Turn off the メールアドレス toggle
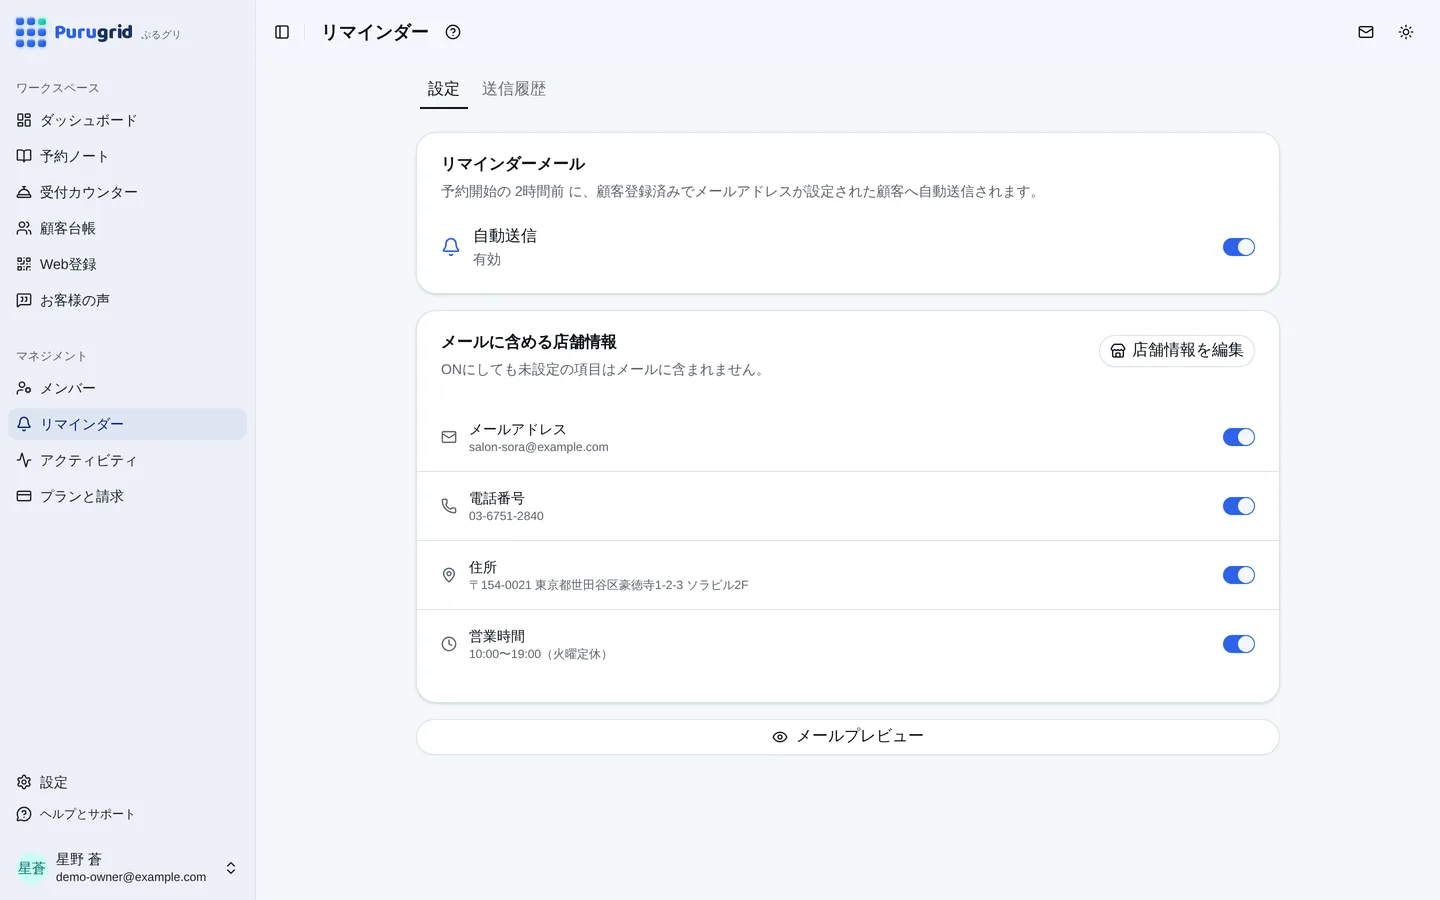1440x900 pixels. 1238,437
